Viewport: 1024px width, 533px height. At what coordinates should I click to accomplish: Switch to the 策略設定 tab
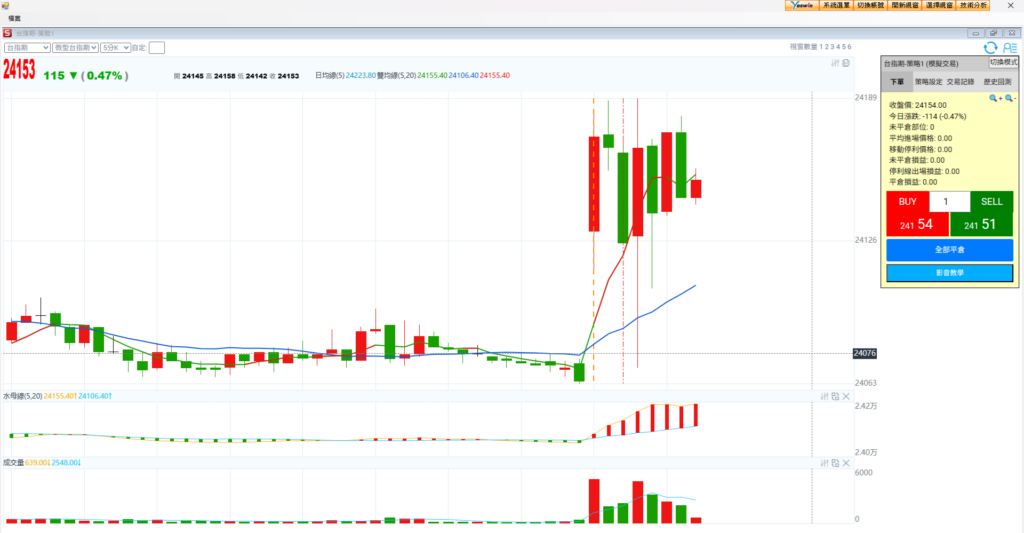(929, 82)
